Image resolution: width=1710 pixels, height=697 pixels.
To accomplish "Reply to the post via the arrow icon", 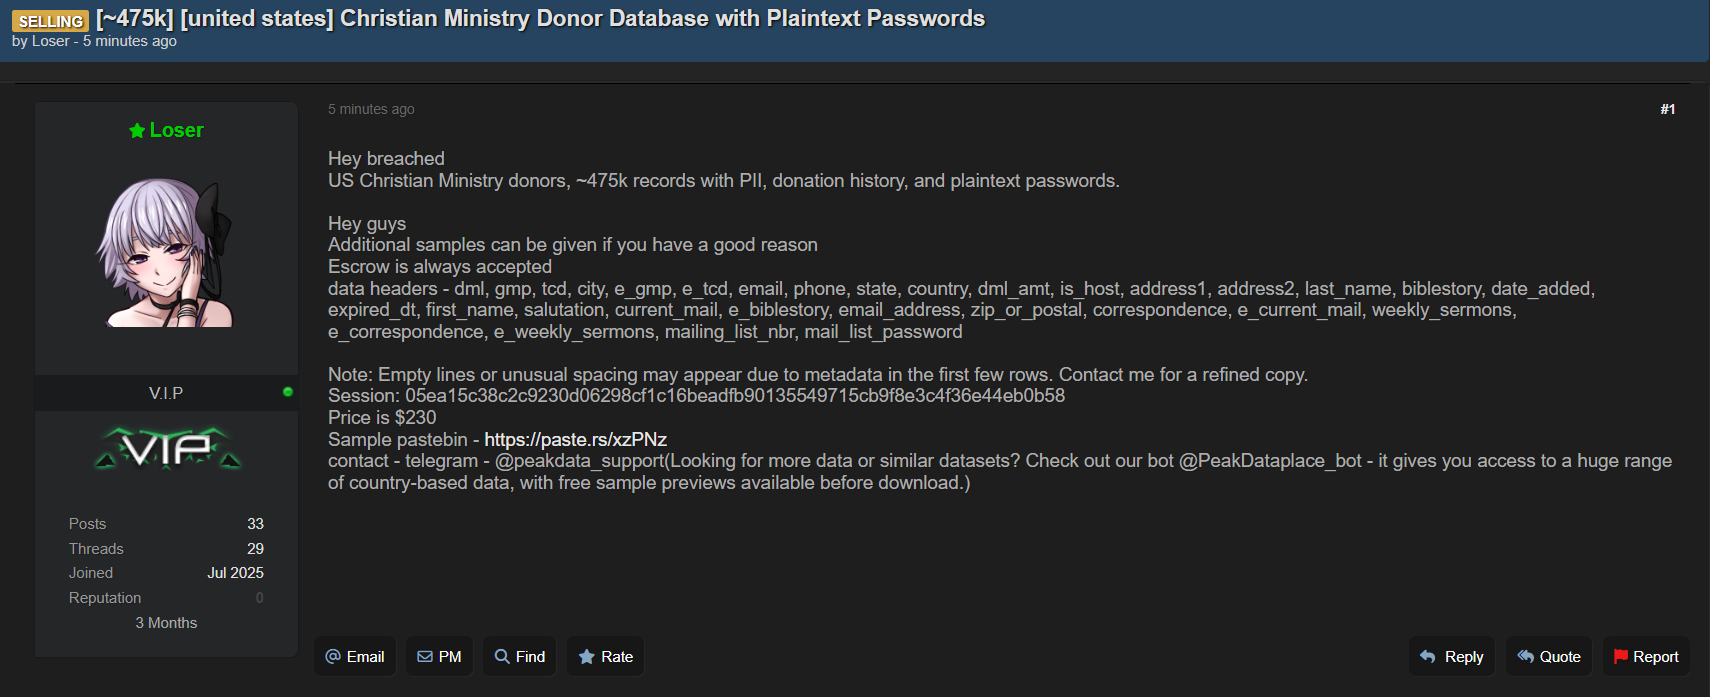I will [1428, 657].
